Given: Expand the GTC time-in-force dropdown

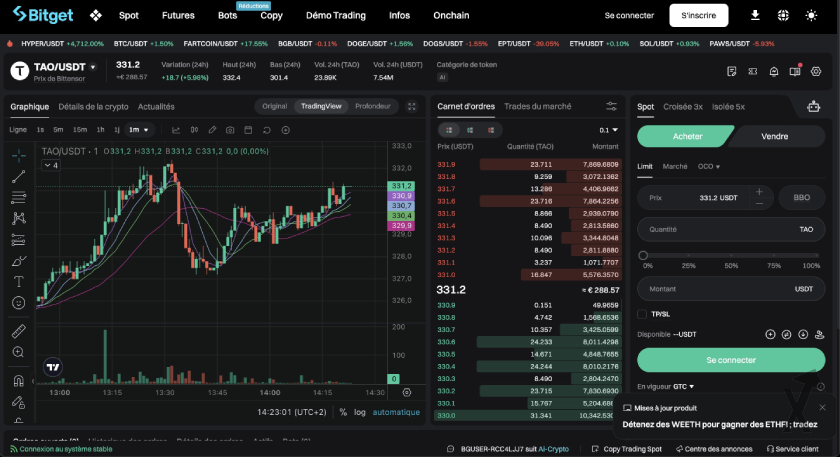Looking at the screenshot, I should 683,386.
